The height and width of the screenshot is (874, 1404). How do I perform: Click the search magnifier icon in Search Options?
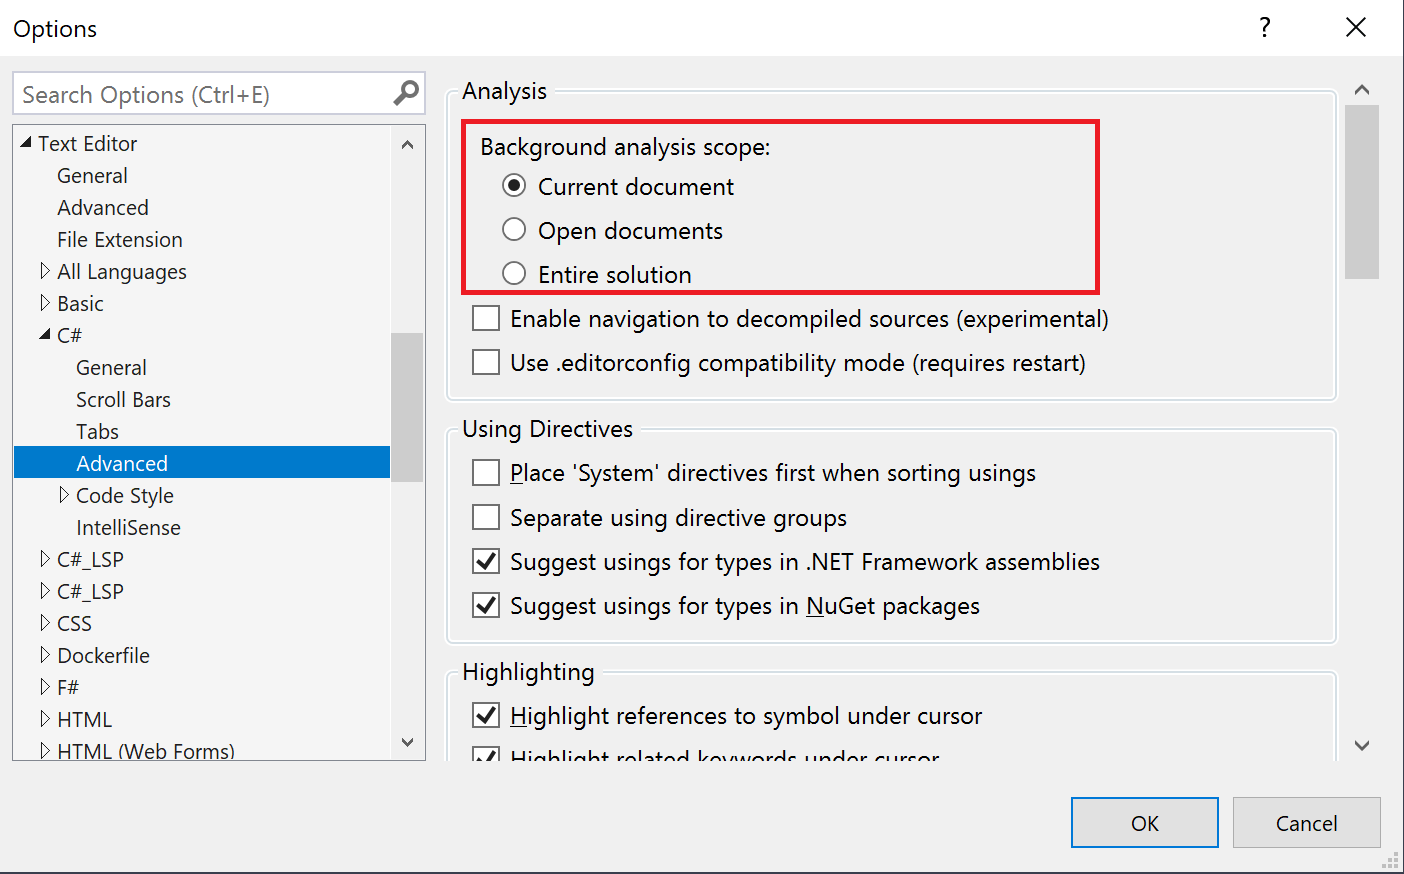405,93
